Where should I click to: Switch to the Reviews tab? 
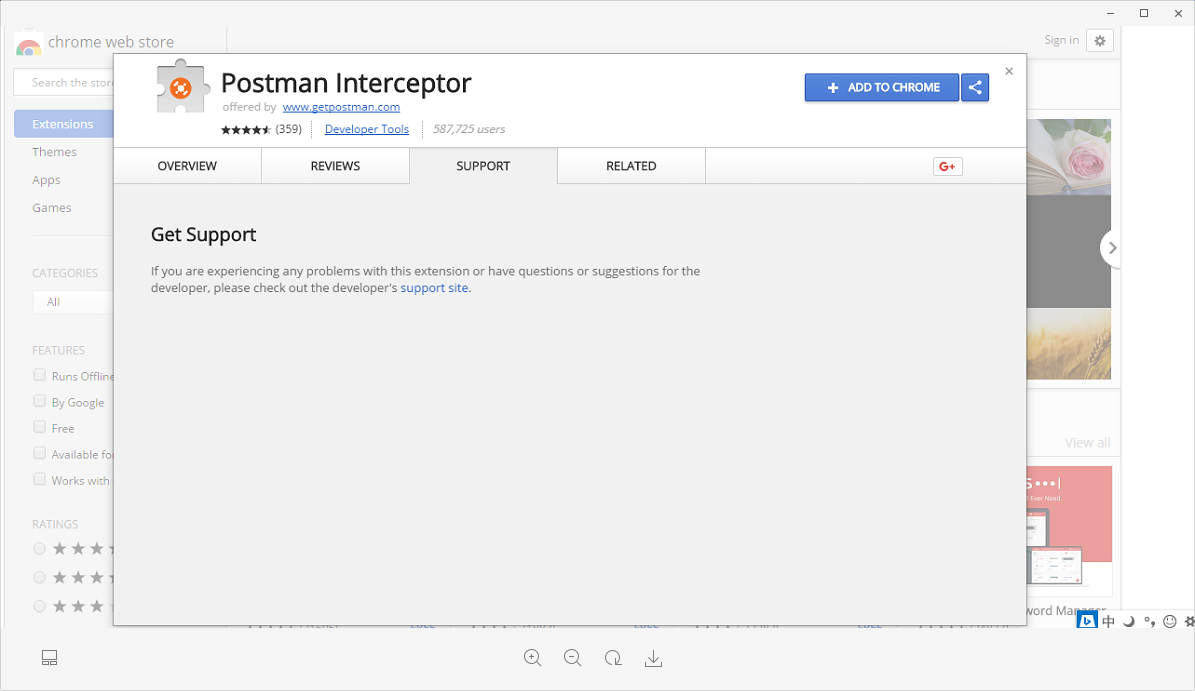[x=335, y=166]
